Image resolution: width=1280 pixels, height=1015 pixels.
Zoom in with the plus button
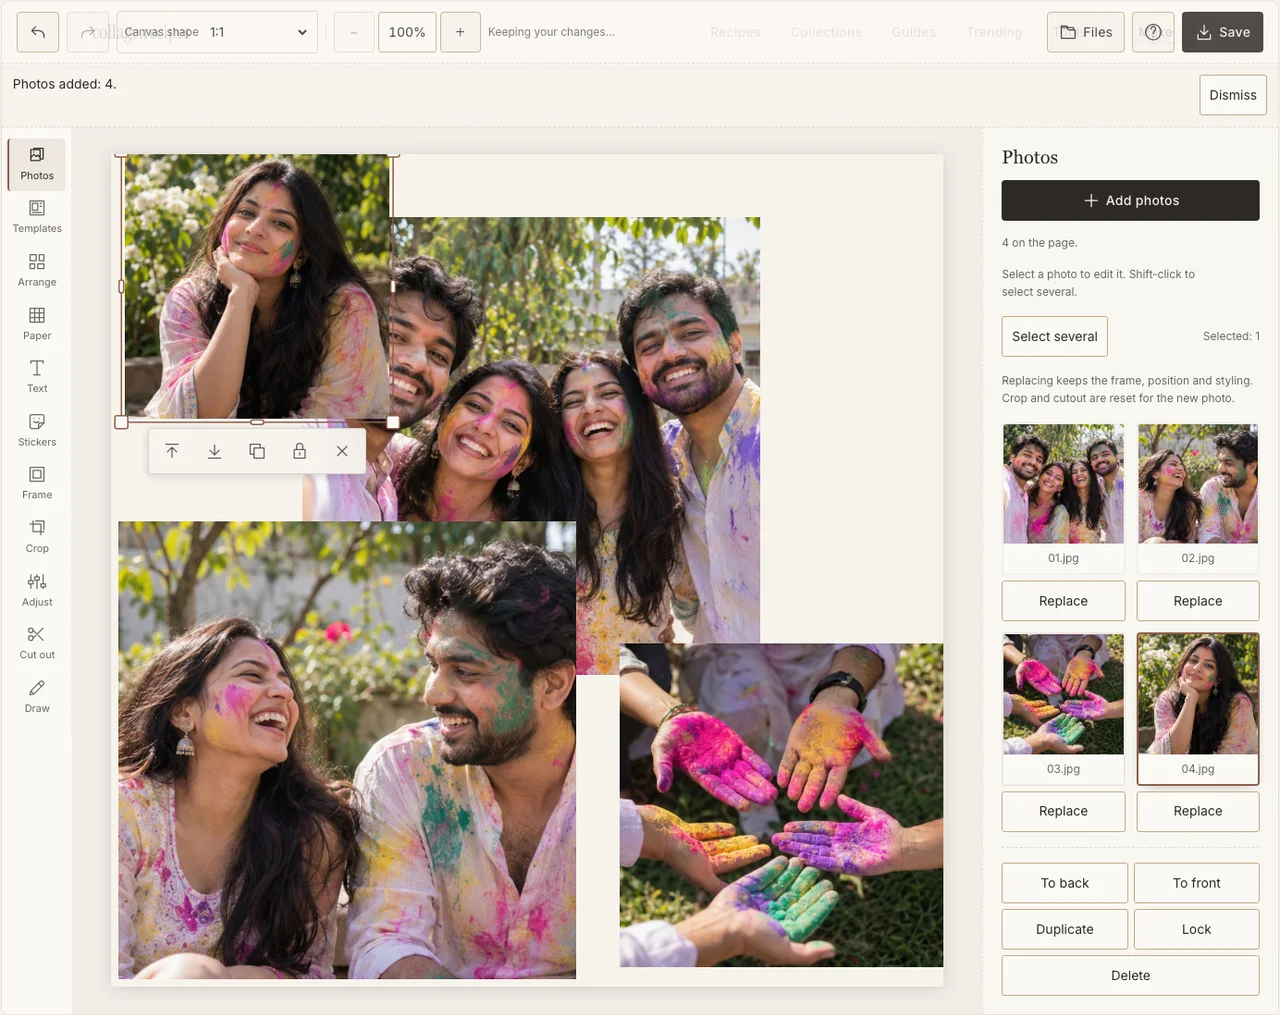tap(460, 32)
